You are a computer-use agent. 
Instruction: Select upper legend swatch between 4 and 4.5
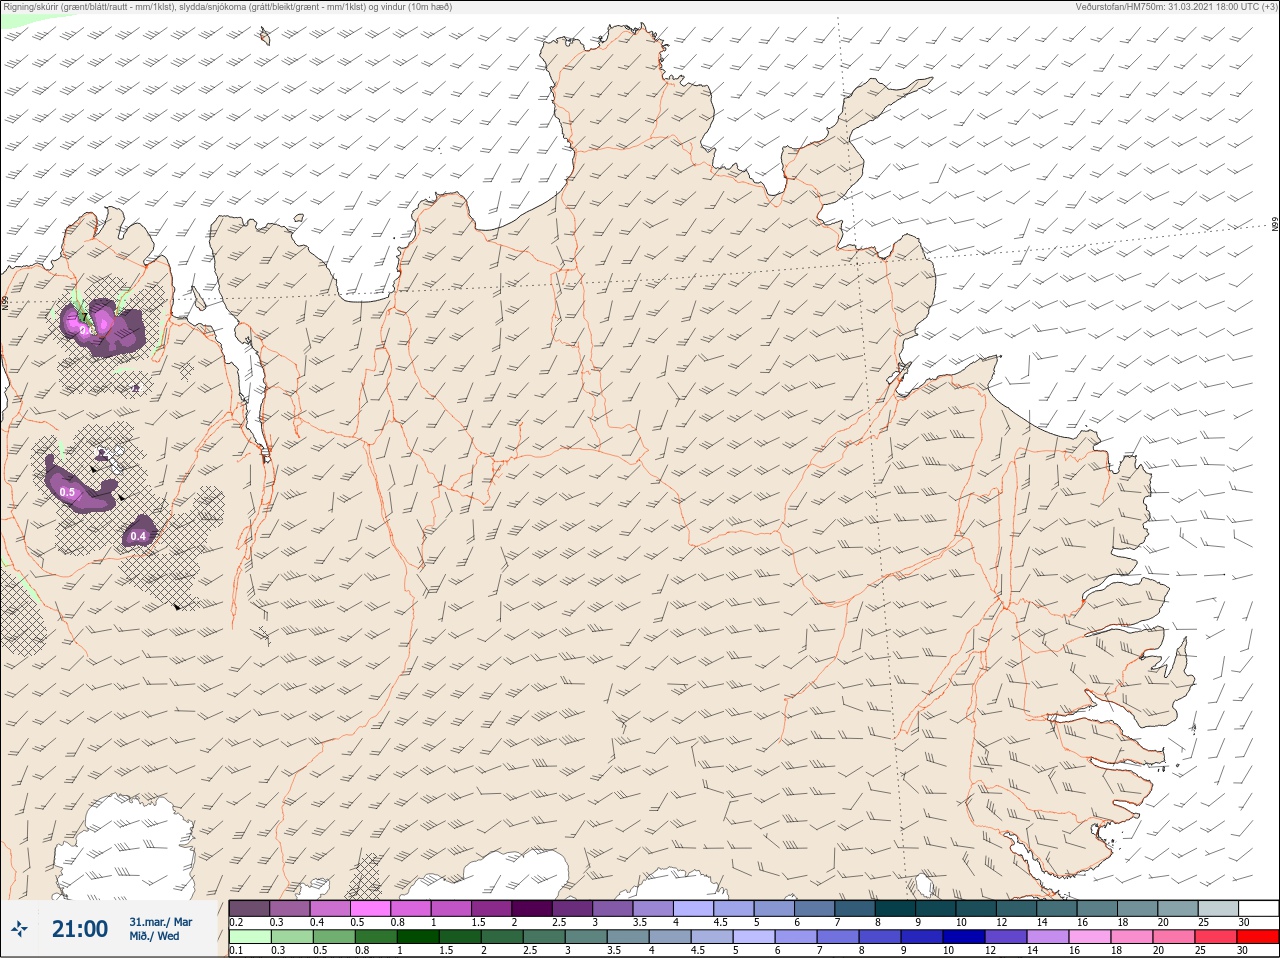coord(693,908)
